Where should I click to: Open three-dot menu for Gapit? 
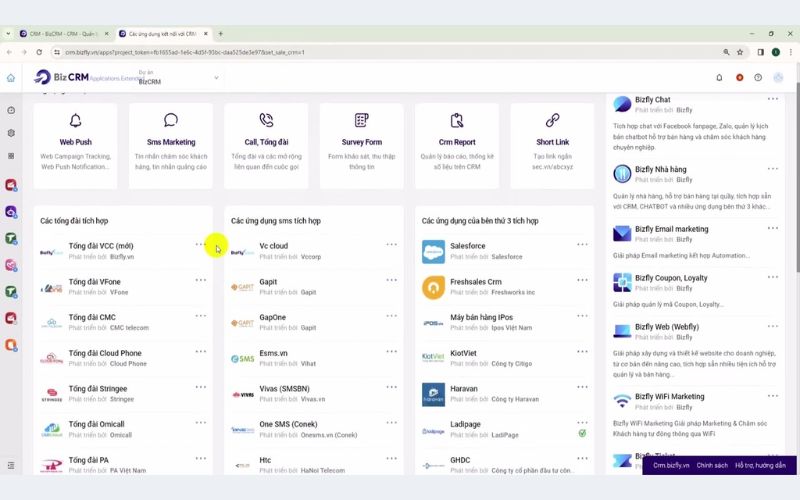(391, 280)
